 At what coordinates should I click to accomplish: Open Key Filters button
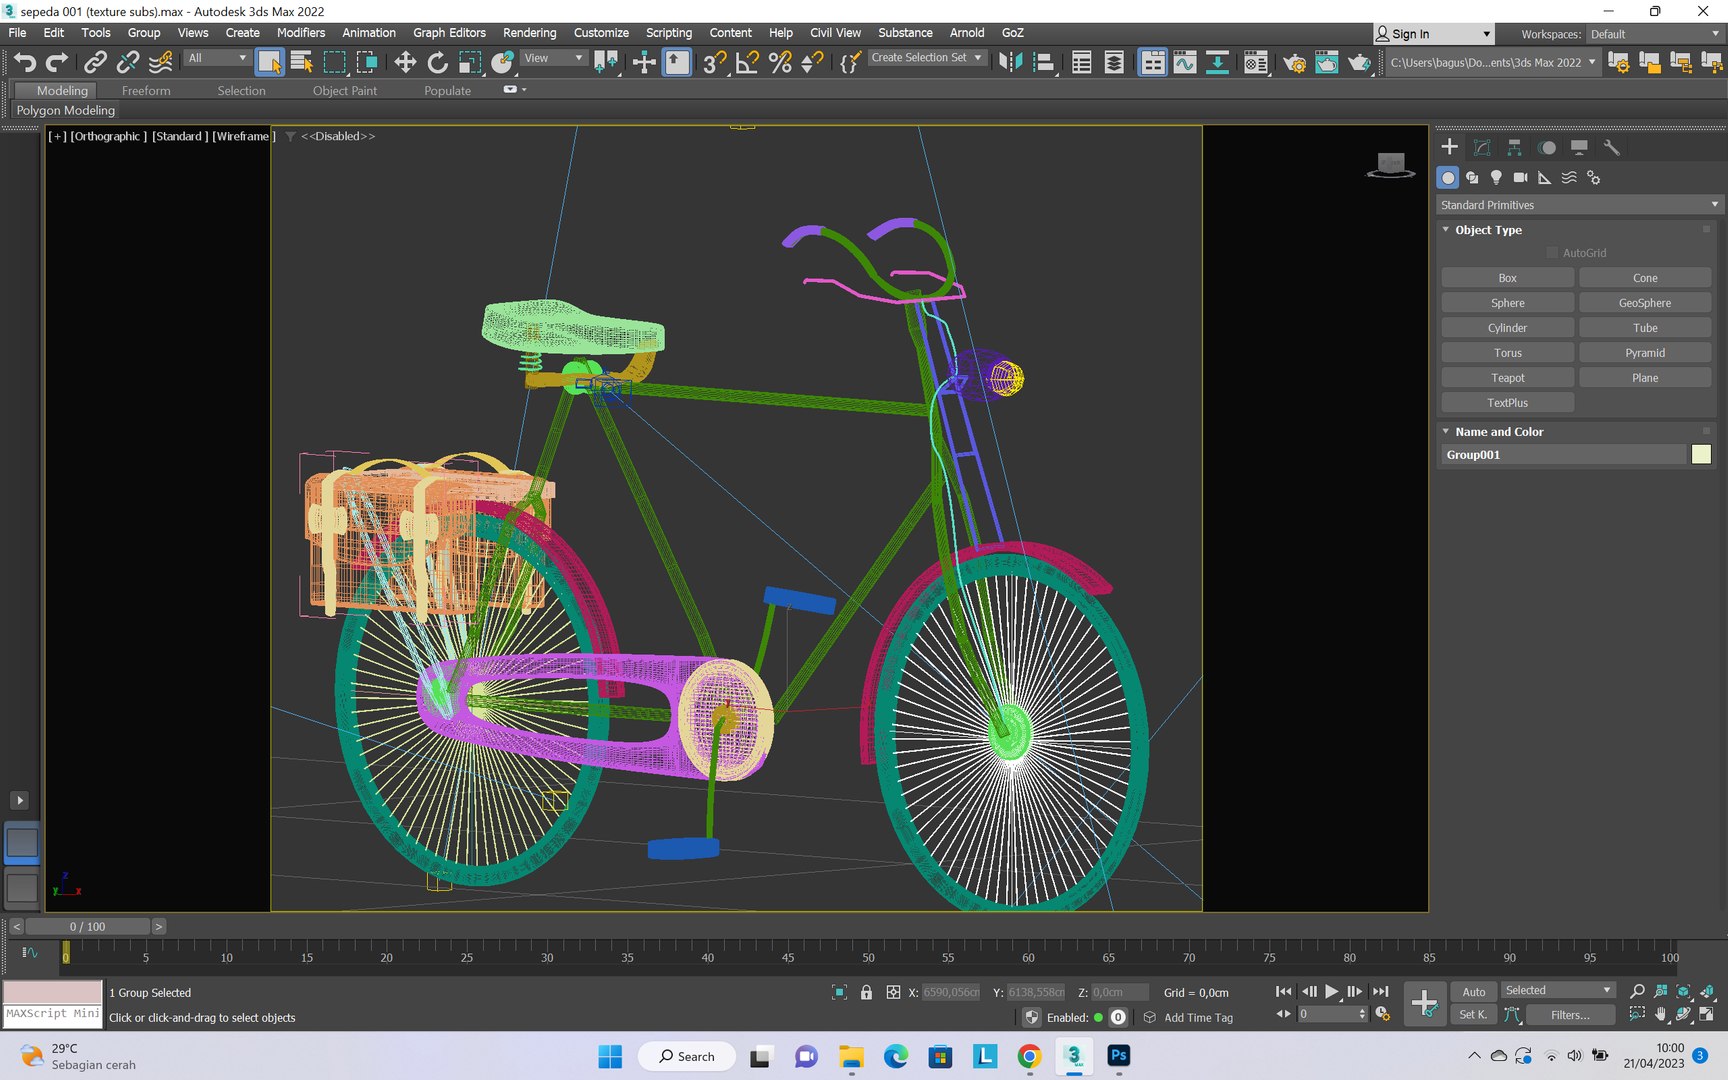[1570, 1015]
